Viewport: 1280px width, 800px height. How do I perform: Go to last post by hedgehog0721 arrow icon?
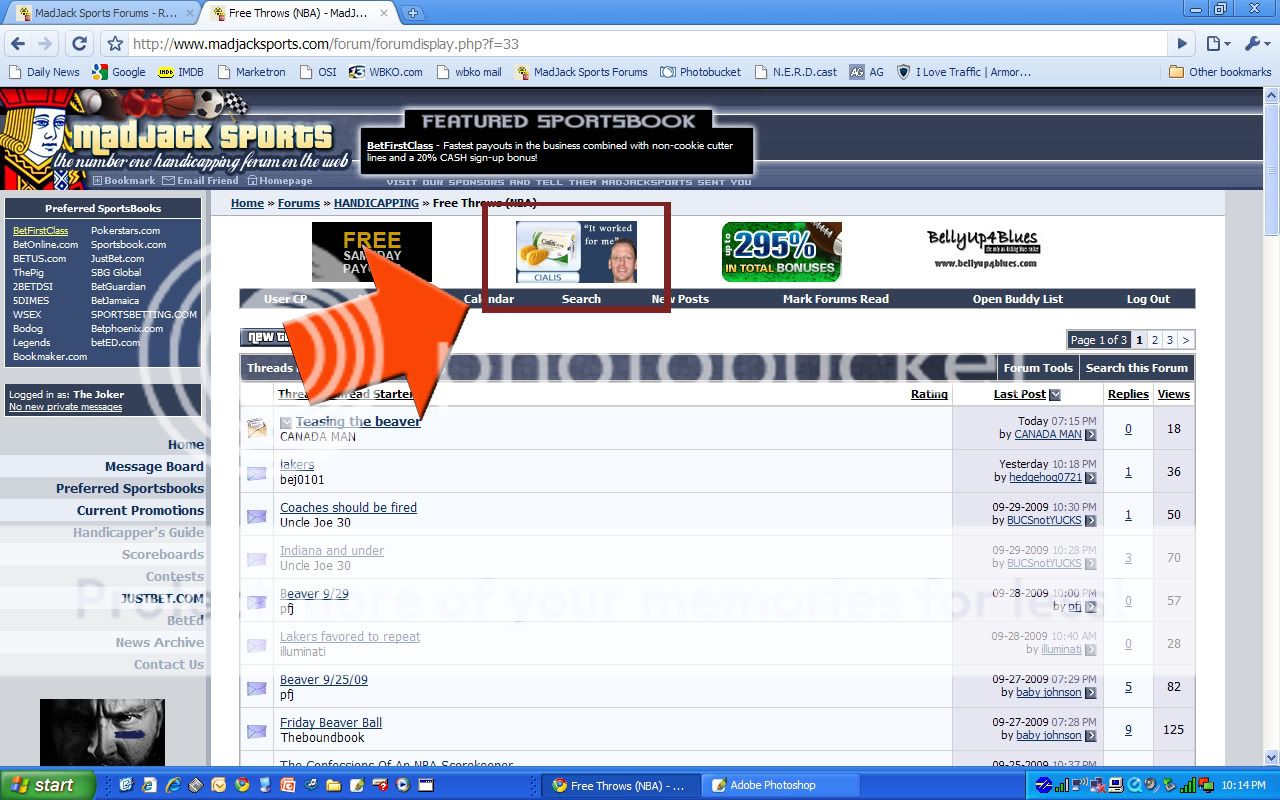coord(1090,478)
